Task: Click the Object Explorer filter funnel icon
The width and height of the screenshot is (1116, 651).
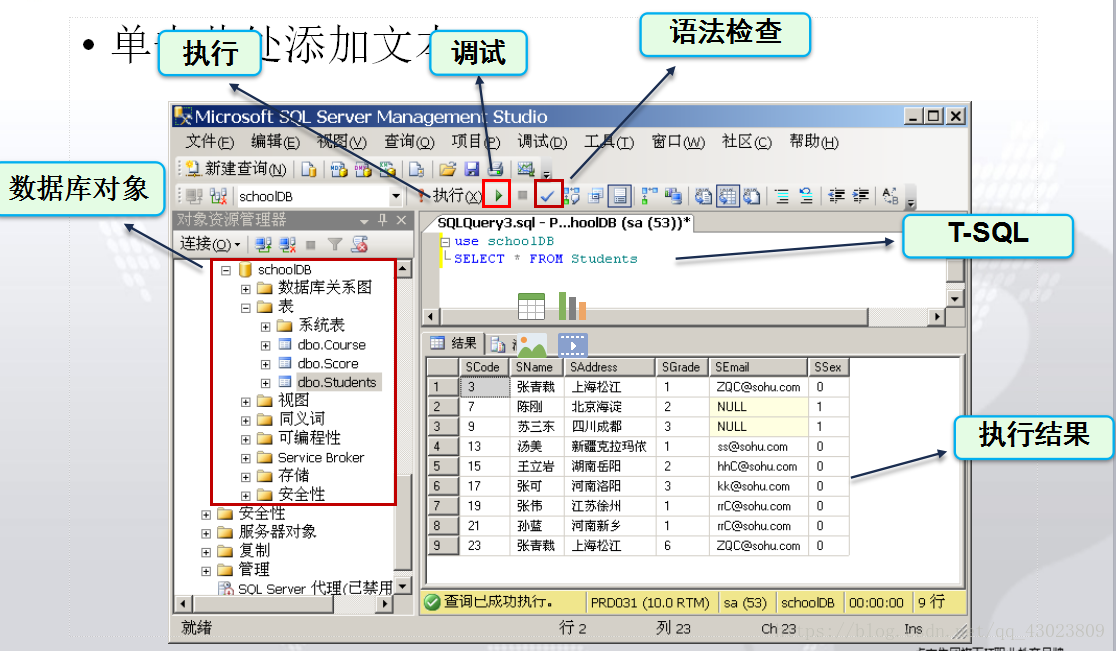Action: coord(335,245)
